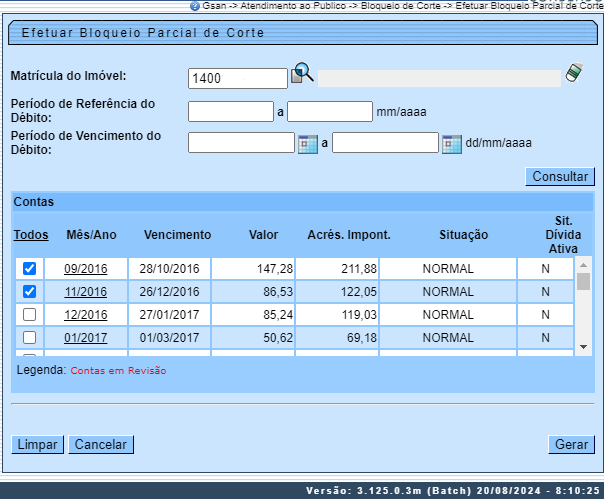Viewport: 604px width, 499px height.
Task: Select the 01/2017 bill checkbox
Action: pyautogui.click(x=29, y=338)
